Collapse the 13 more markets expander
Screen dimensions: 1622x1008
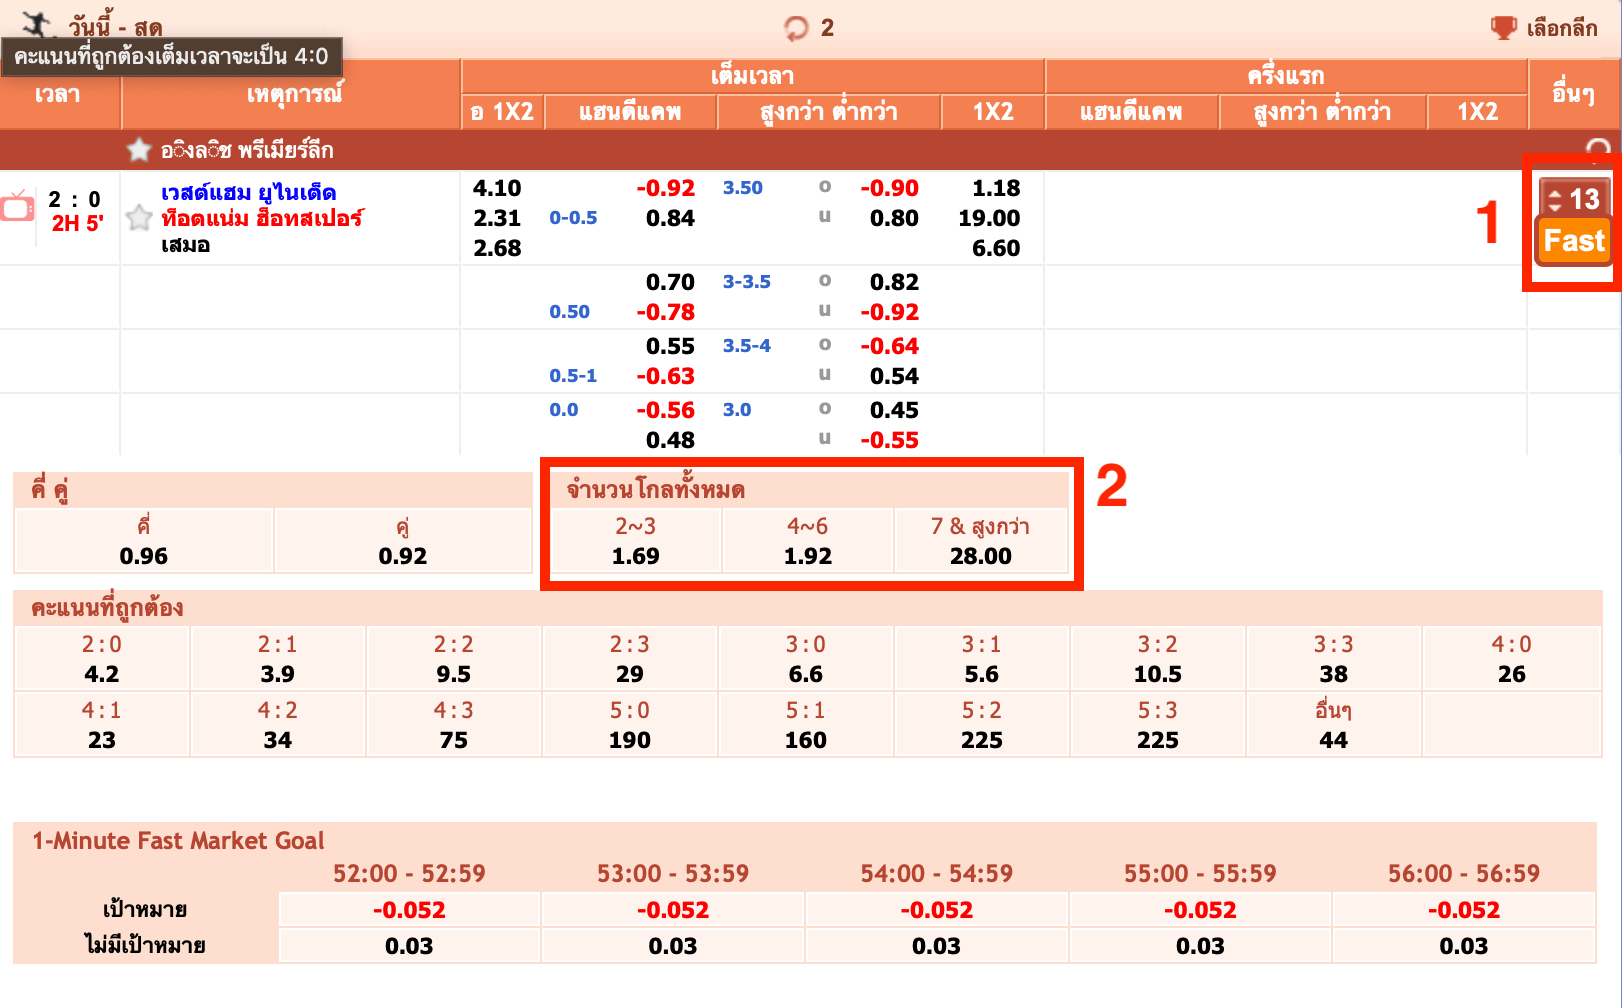click(1574, 199)
